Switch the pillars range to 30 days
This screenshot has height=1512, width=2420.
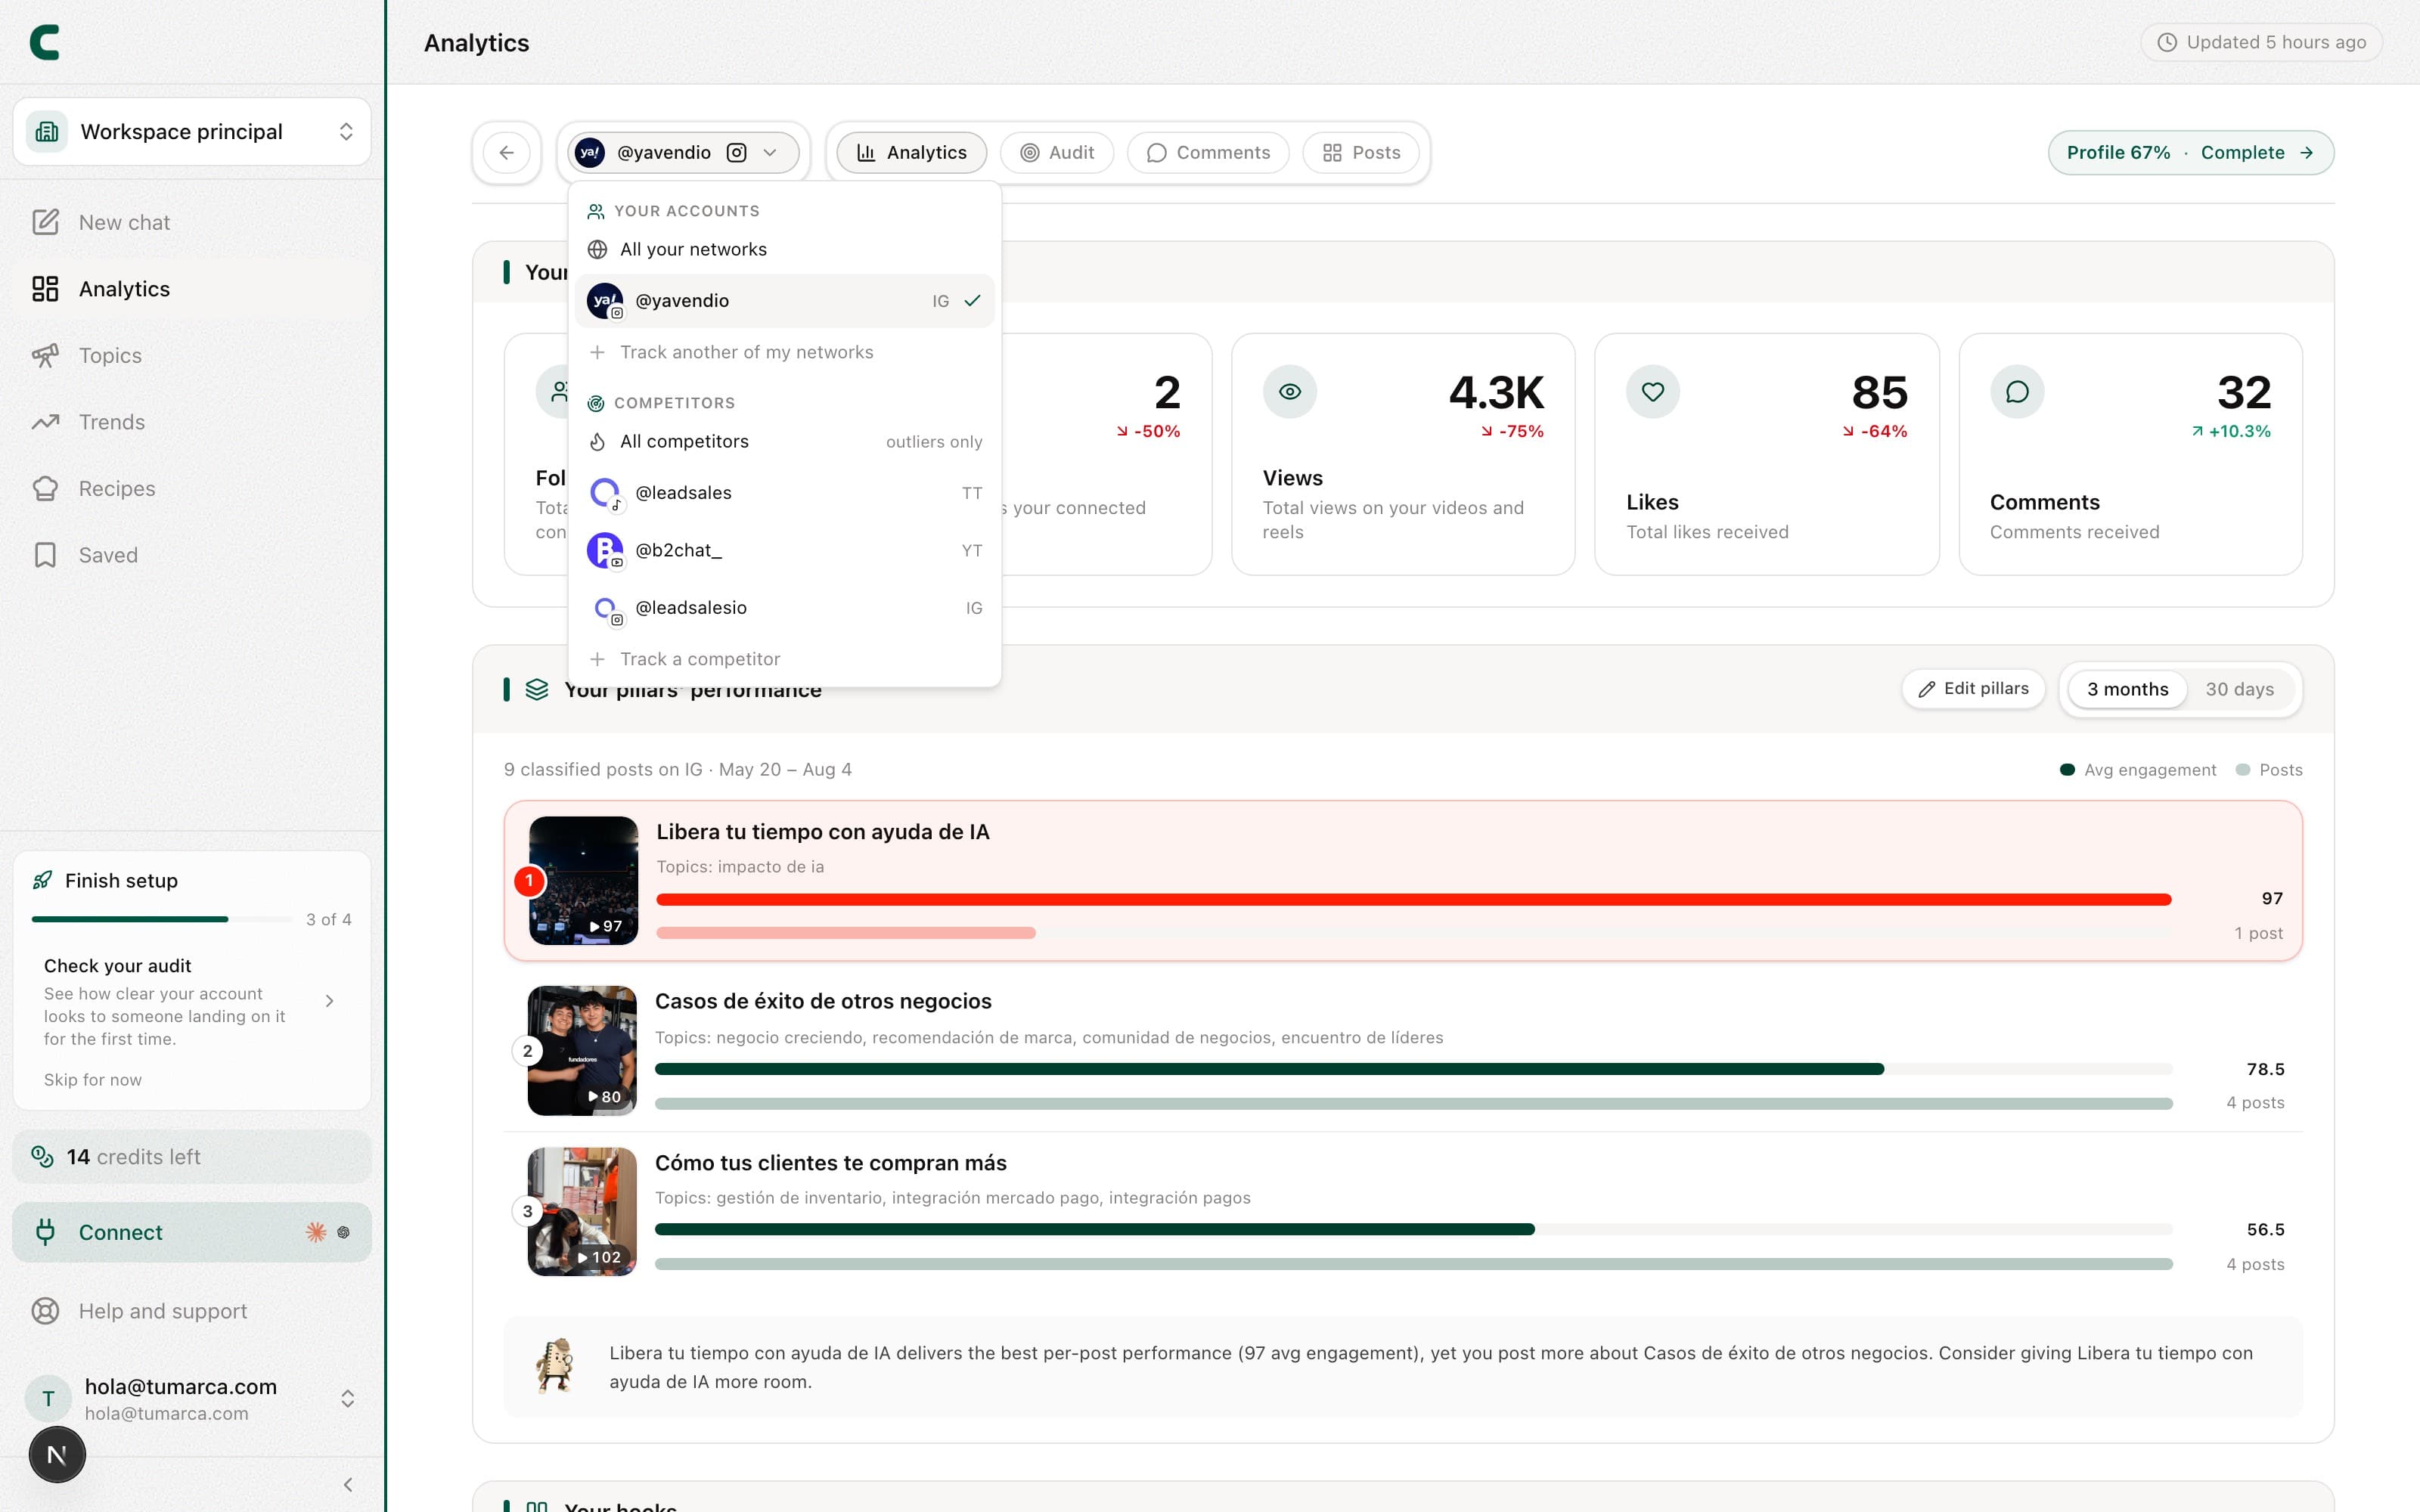tap(2240, 689)
